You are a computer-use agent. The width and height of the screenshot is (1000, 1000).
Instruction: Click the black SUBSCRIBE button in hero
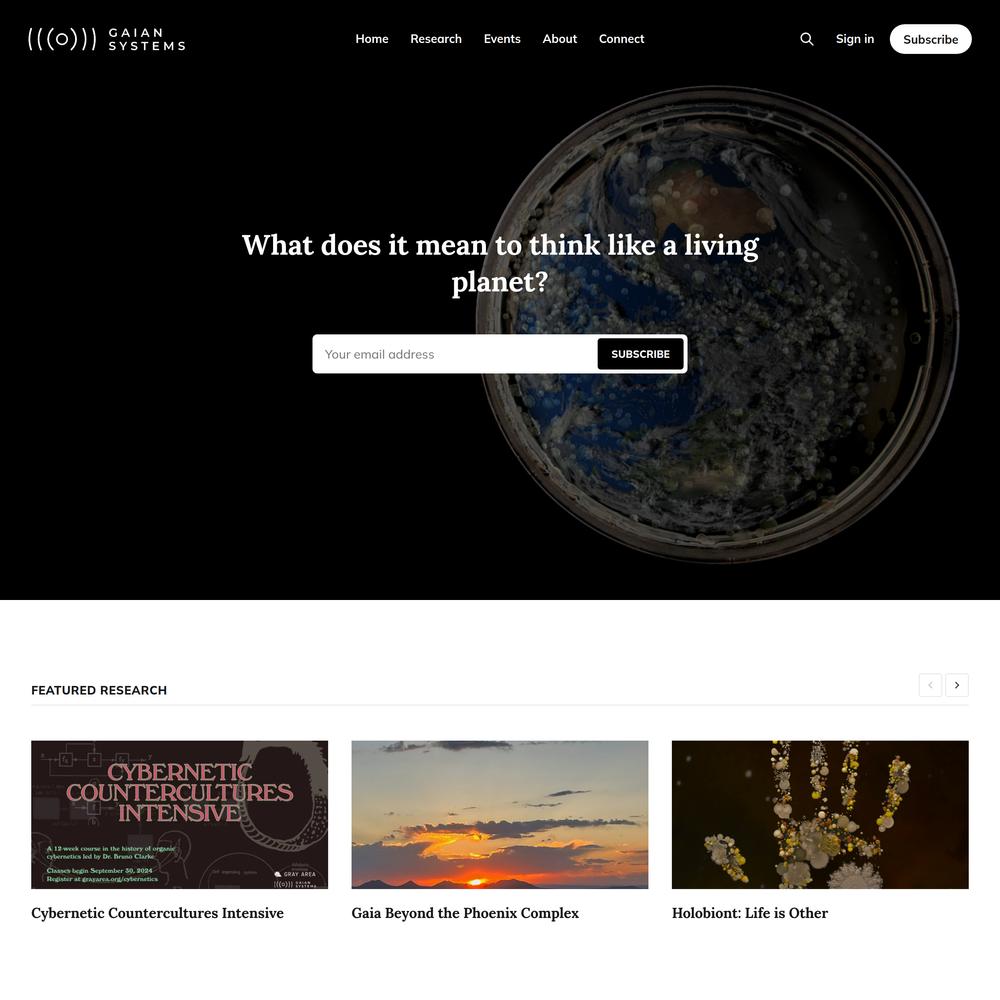(640, 354)
